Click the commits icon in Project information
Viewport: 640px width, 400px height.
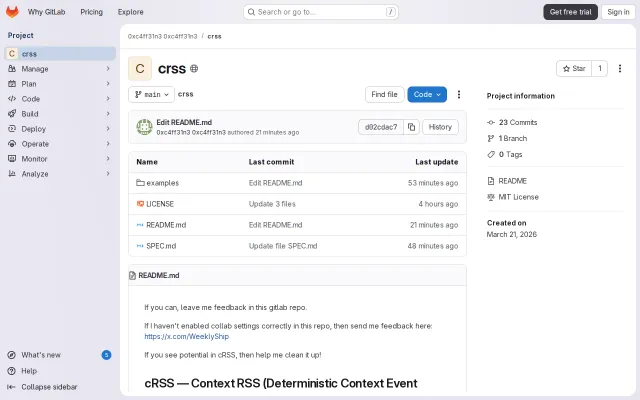click(x=491, y=122)
